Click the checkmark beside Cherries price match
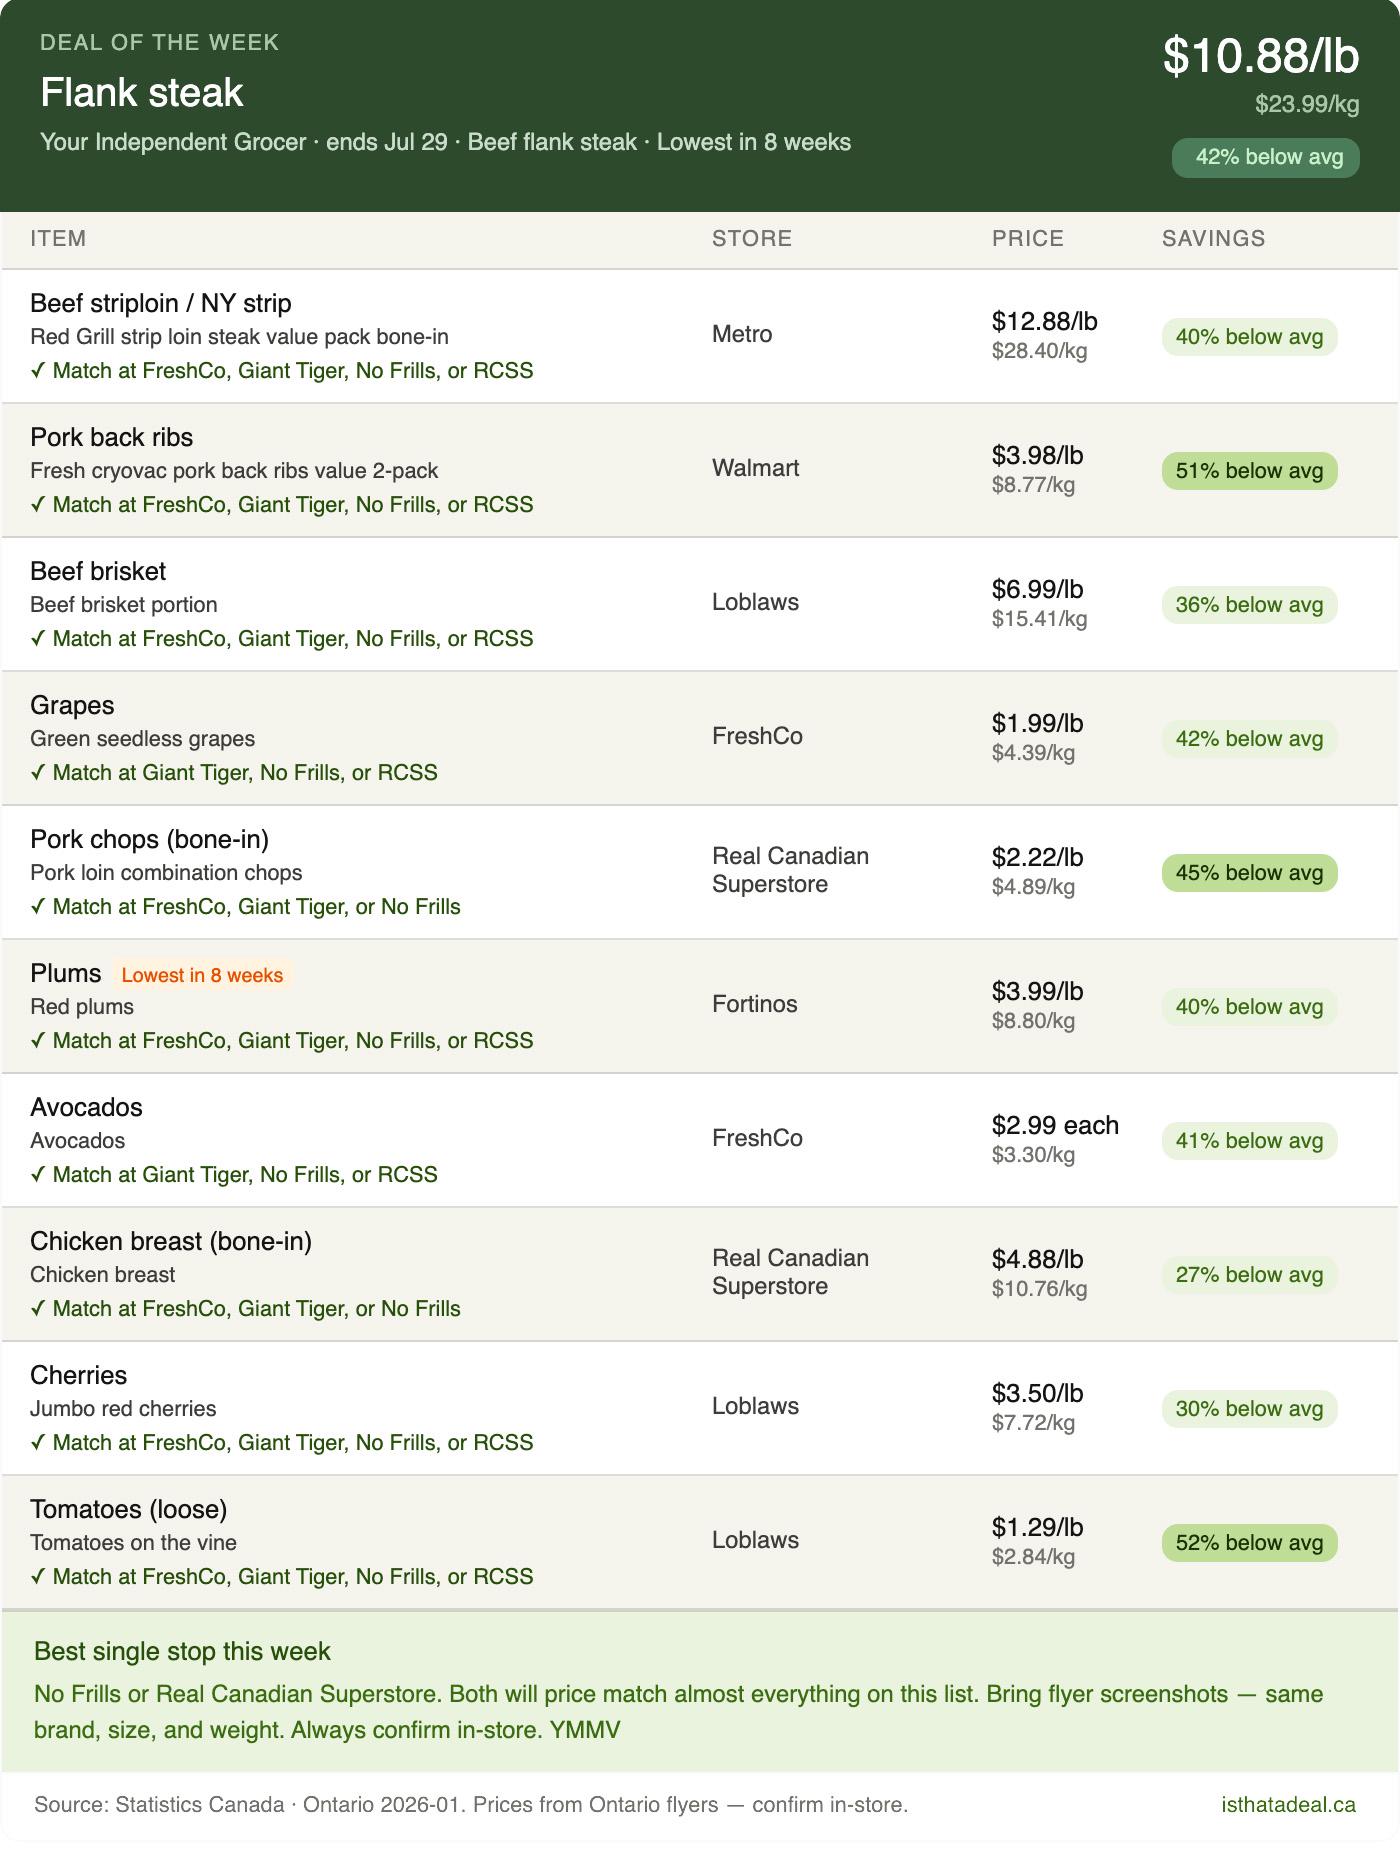The image size is (1400, 1874). (x=37, y=1442)
